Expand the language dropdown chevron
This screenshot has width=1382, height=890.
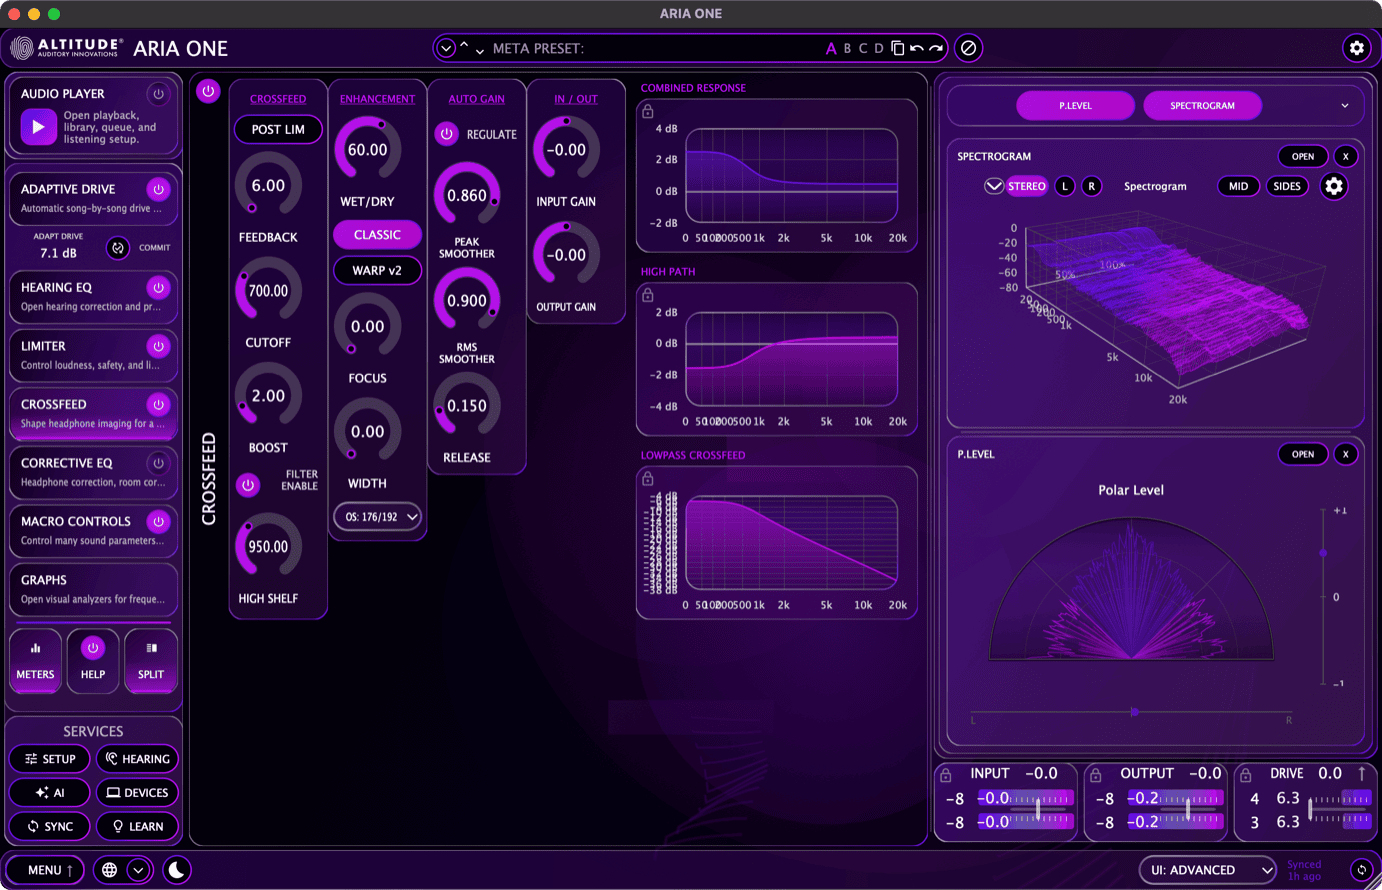pyautogui.click(x=139, y=870)
